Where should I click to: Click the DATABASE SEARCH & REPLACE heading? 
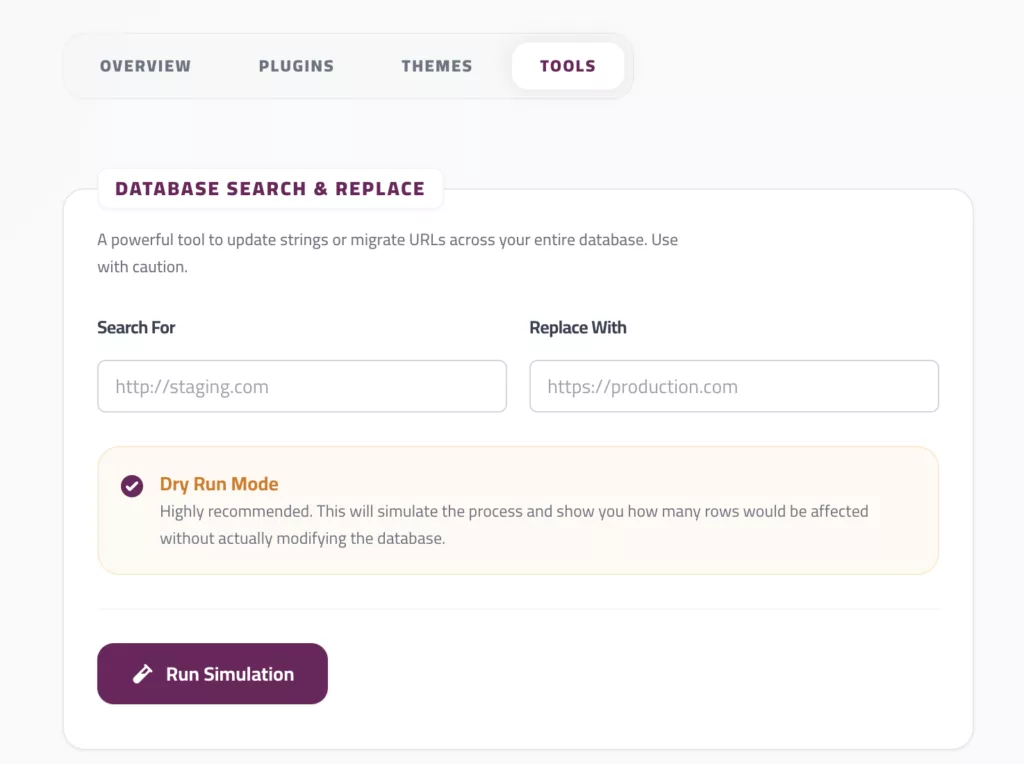click(x=270, y=188)
